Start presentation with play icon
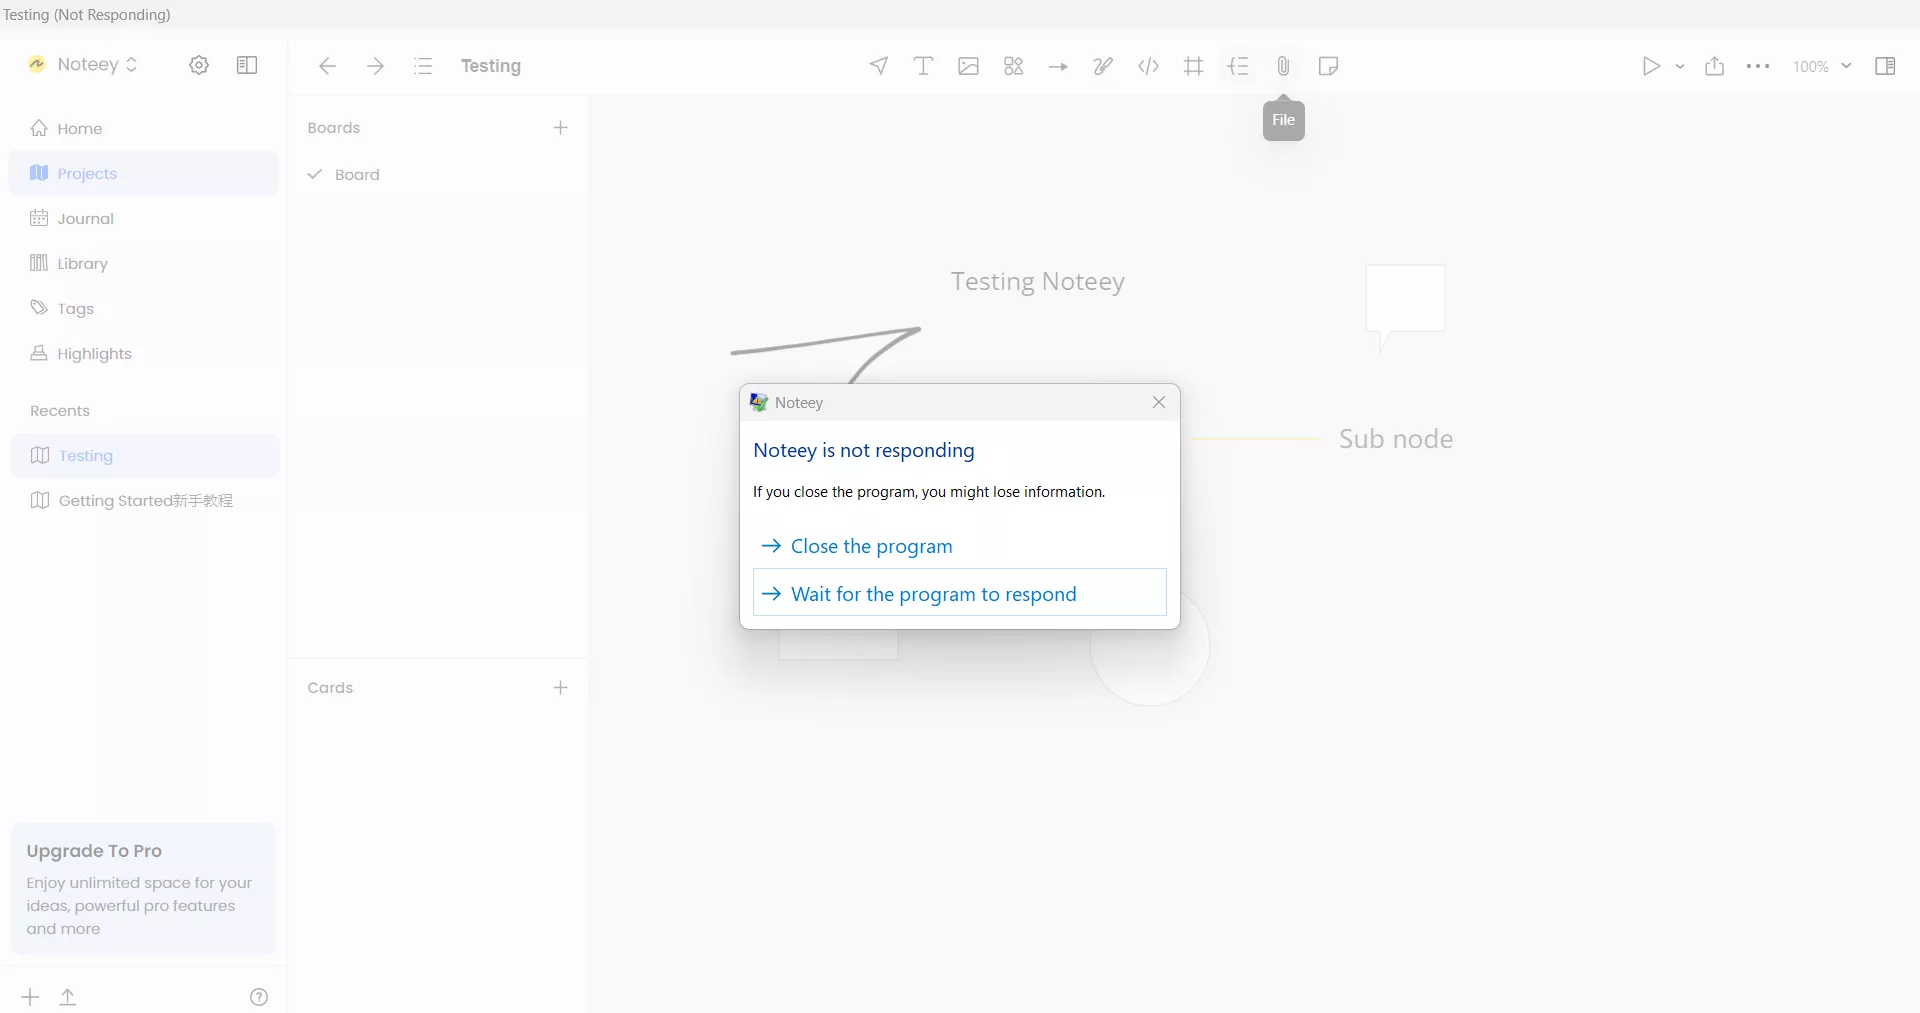1920x1013 pixels. (x=1651, y=66)
